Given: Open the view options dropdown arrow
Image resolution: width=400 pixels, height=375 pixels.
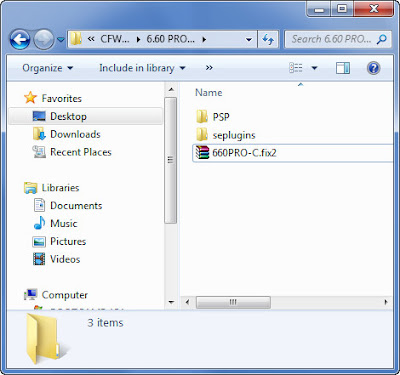Looking at the screenshot, I should (314, 68).
